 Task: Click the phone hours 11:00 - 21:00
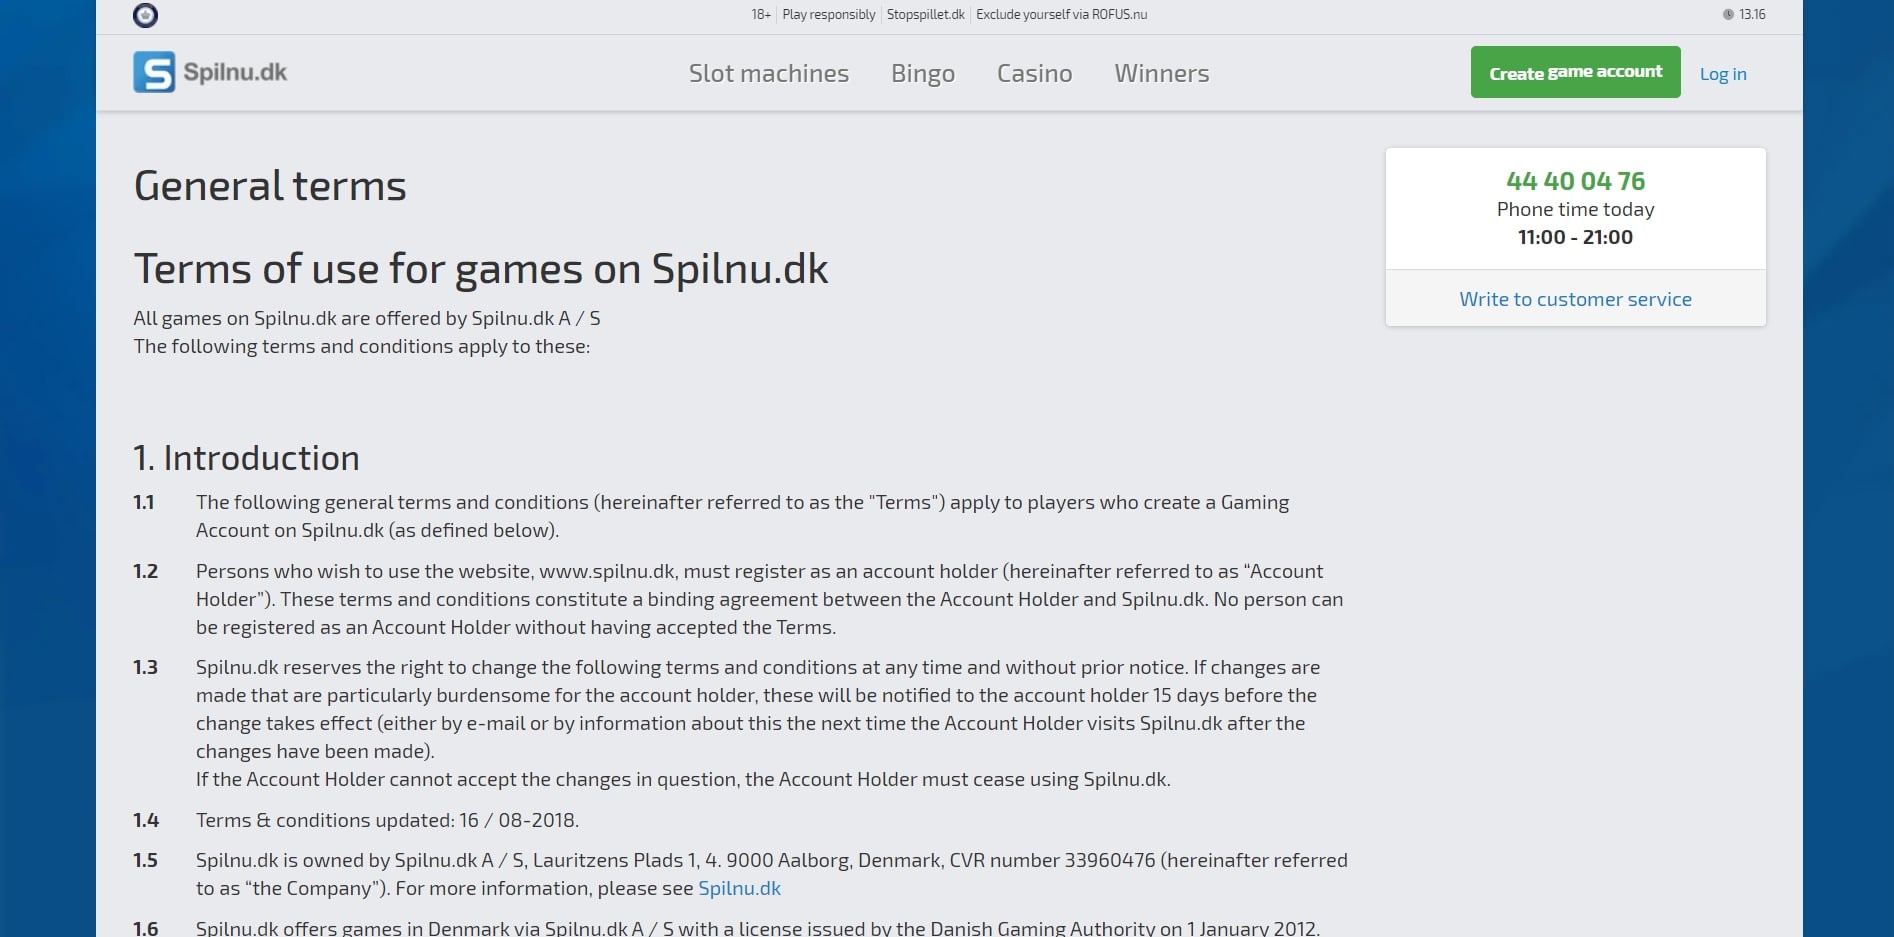1575,237
